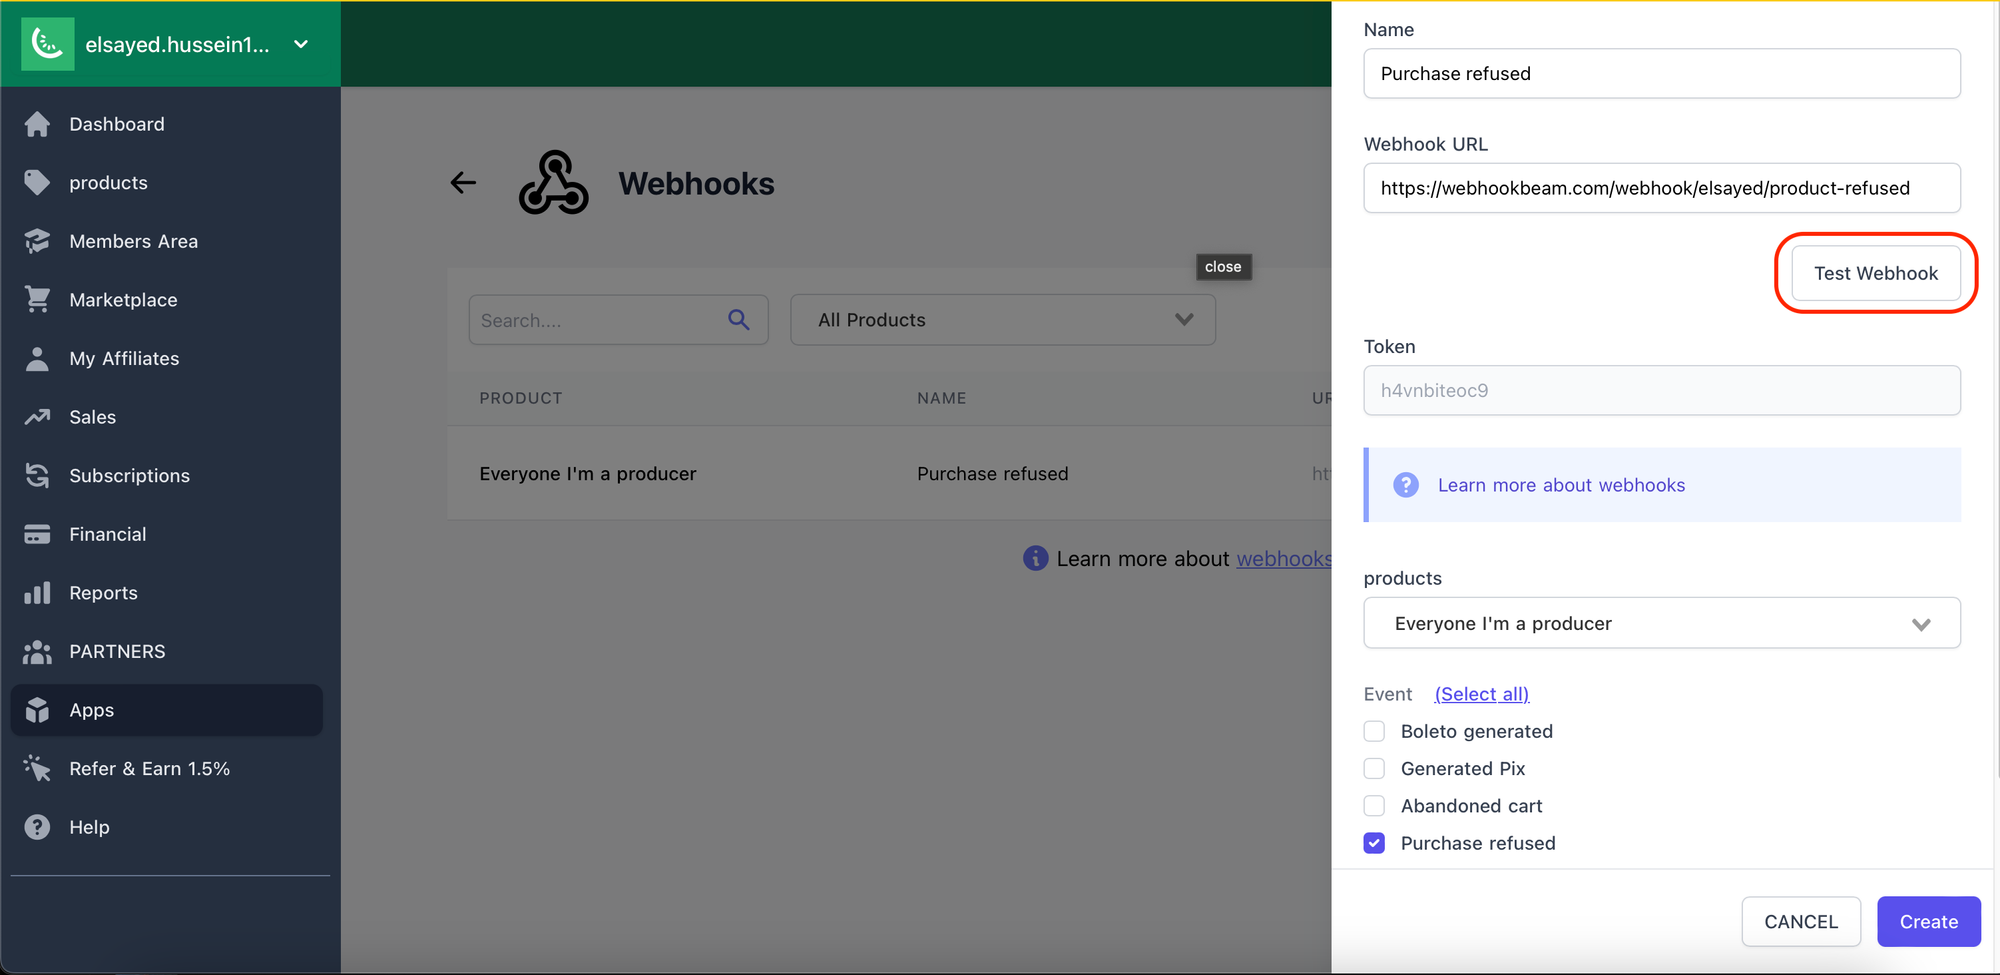Click the search magnifier icon
Image resolution: width=2000 pixels, height=975 pixels.
739,320
